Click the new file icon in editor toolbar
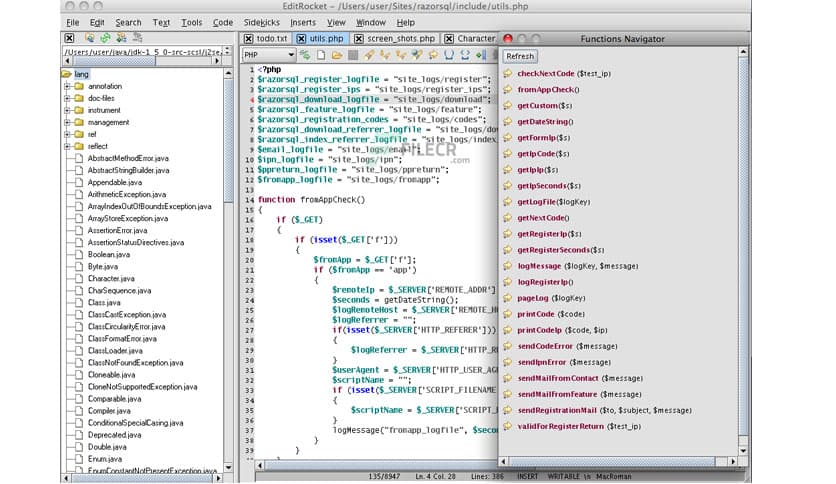Image resolution: width=836 pixels, height=484 pixels. click(321, 55)
